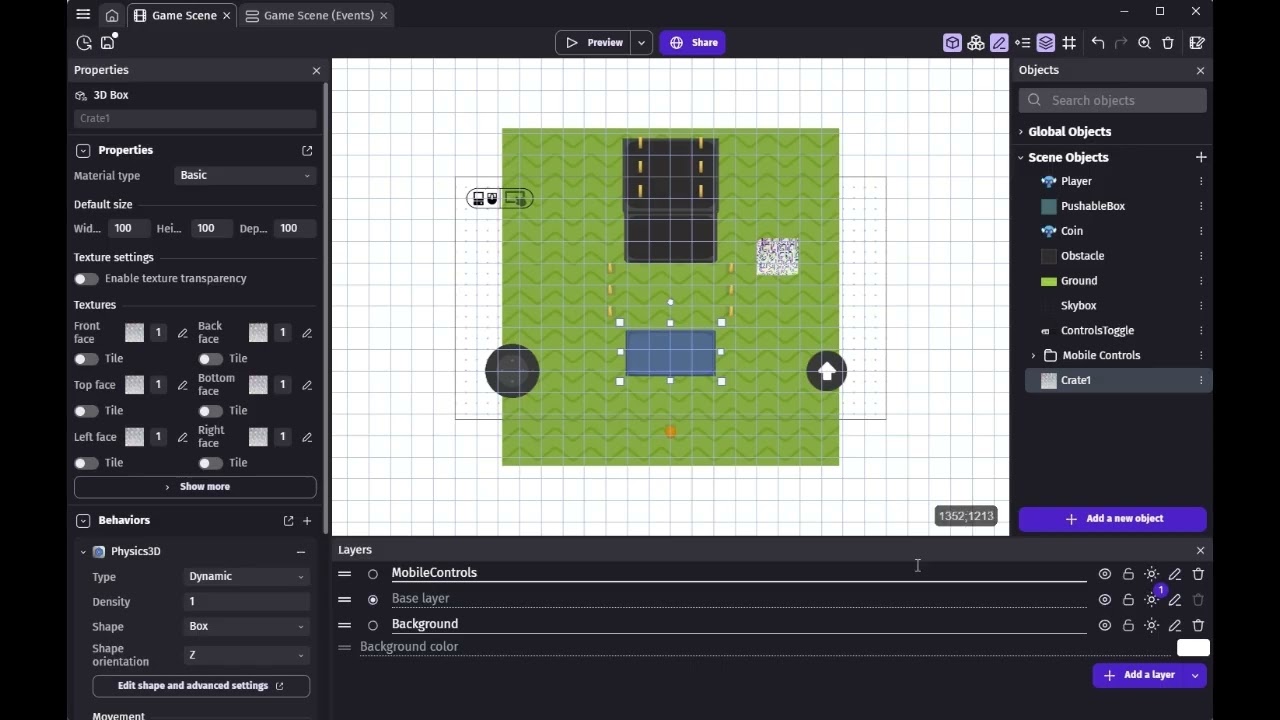Click the undo arrow
Image resolution: width=1280 pixels, height=720 pixels.
coord(1098,43)
